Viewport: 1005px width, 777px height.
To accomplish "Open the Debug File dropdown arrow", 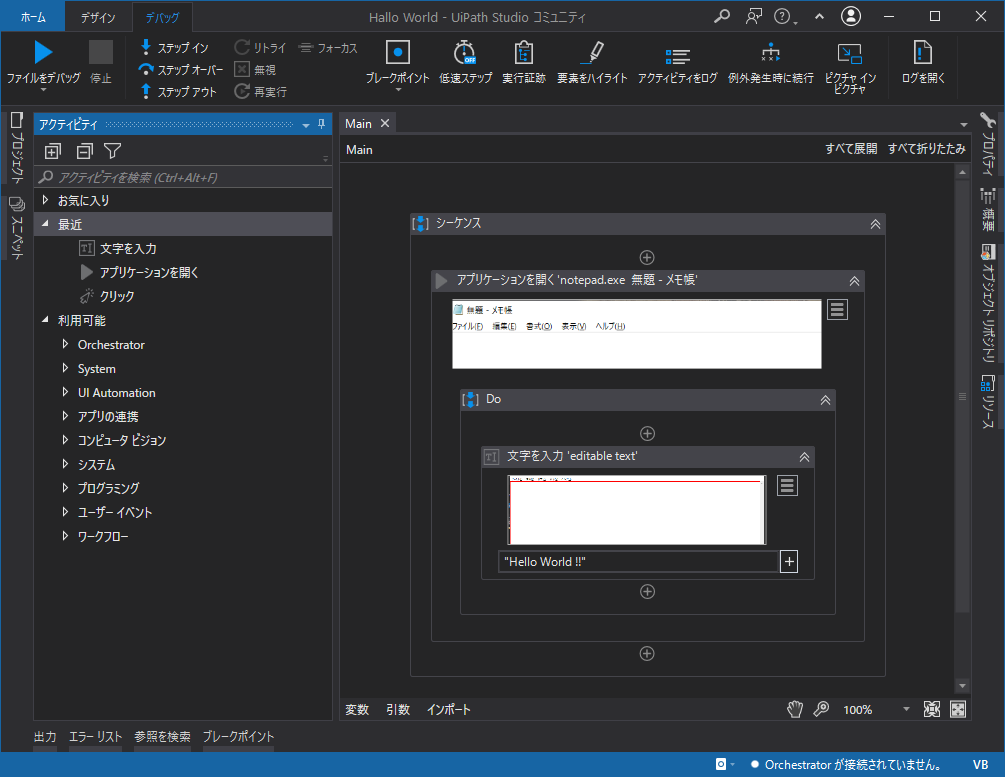I will 44,90.
